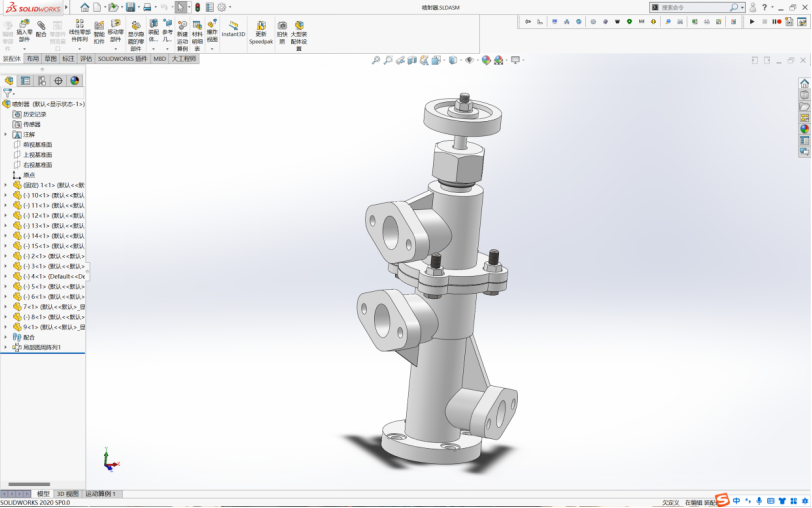Open the Appearances color sphere in right task pane
The width and height of the screenshot is (812, 508).
point(805,128)
